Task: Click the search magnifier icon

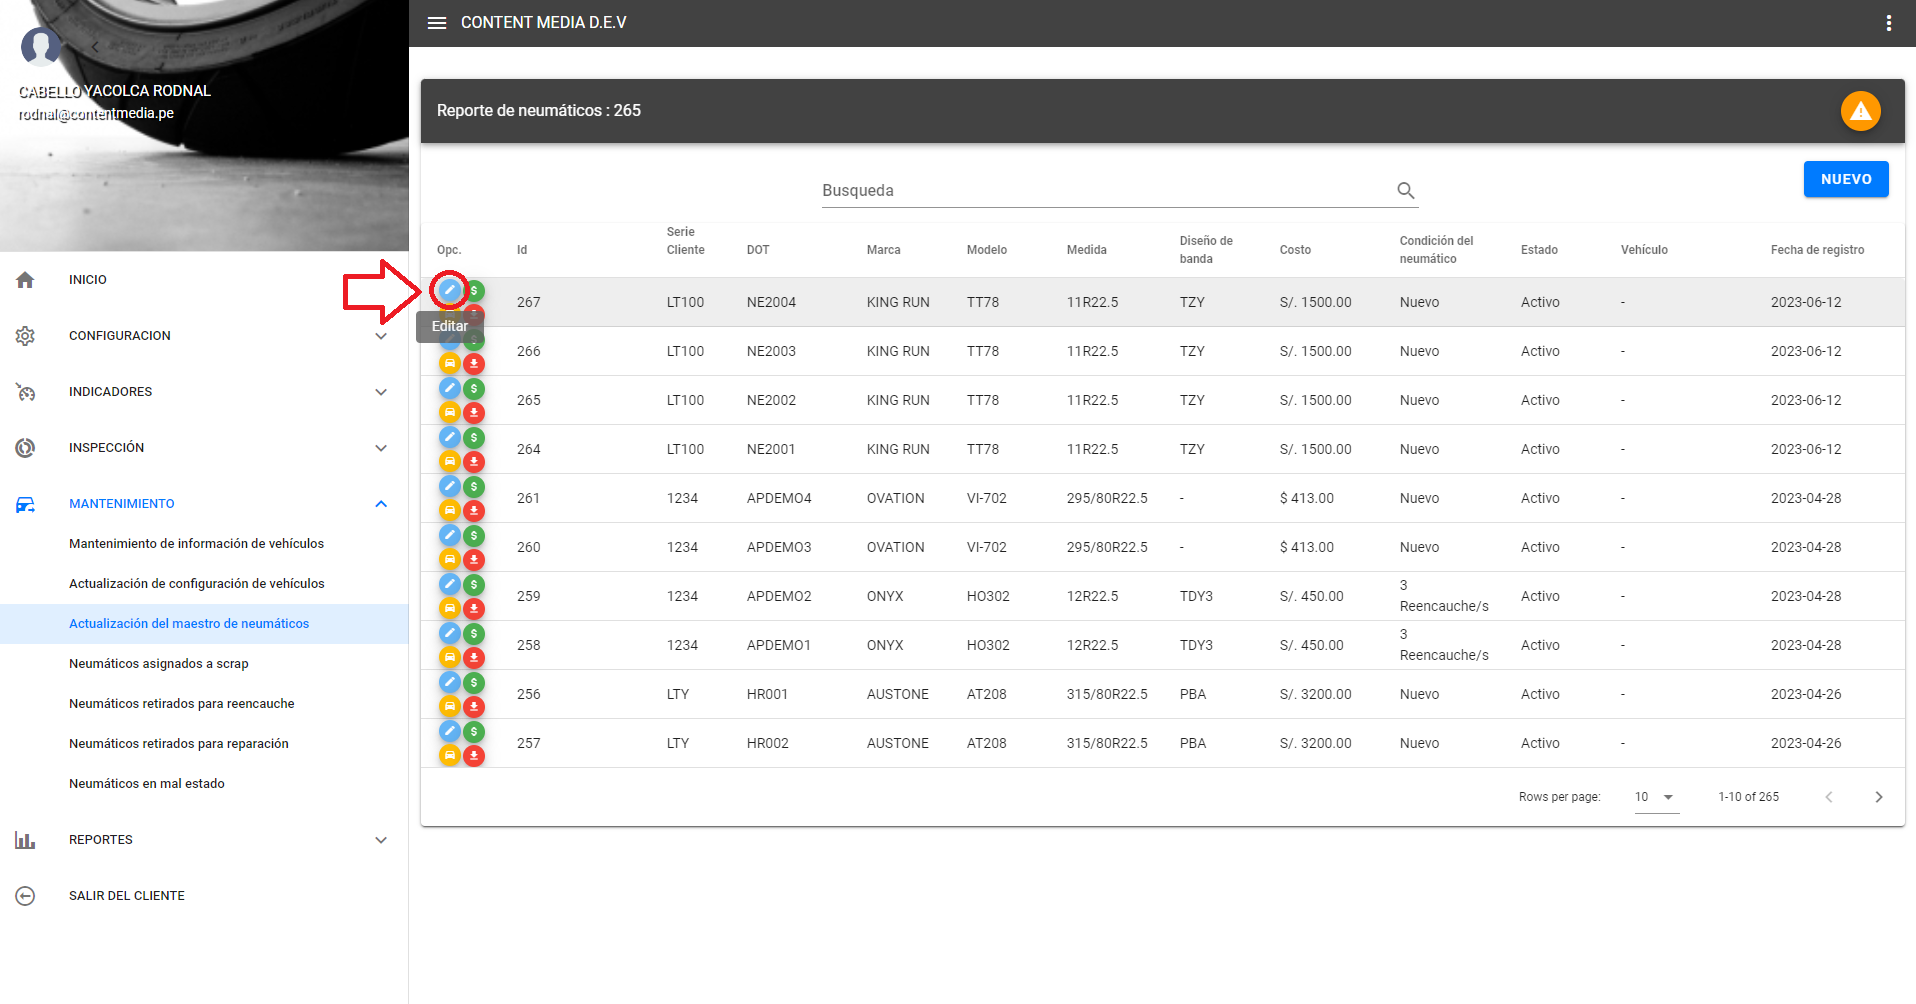Action: tap(1405, 190)
